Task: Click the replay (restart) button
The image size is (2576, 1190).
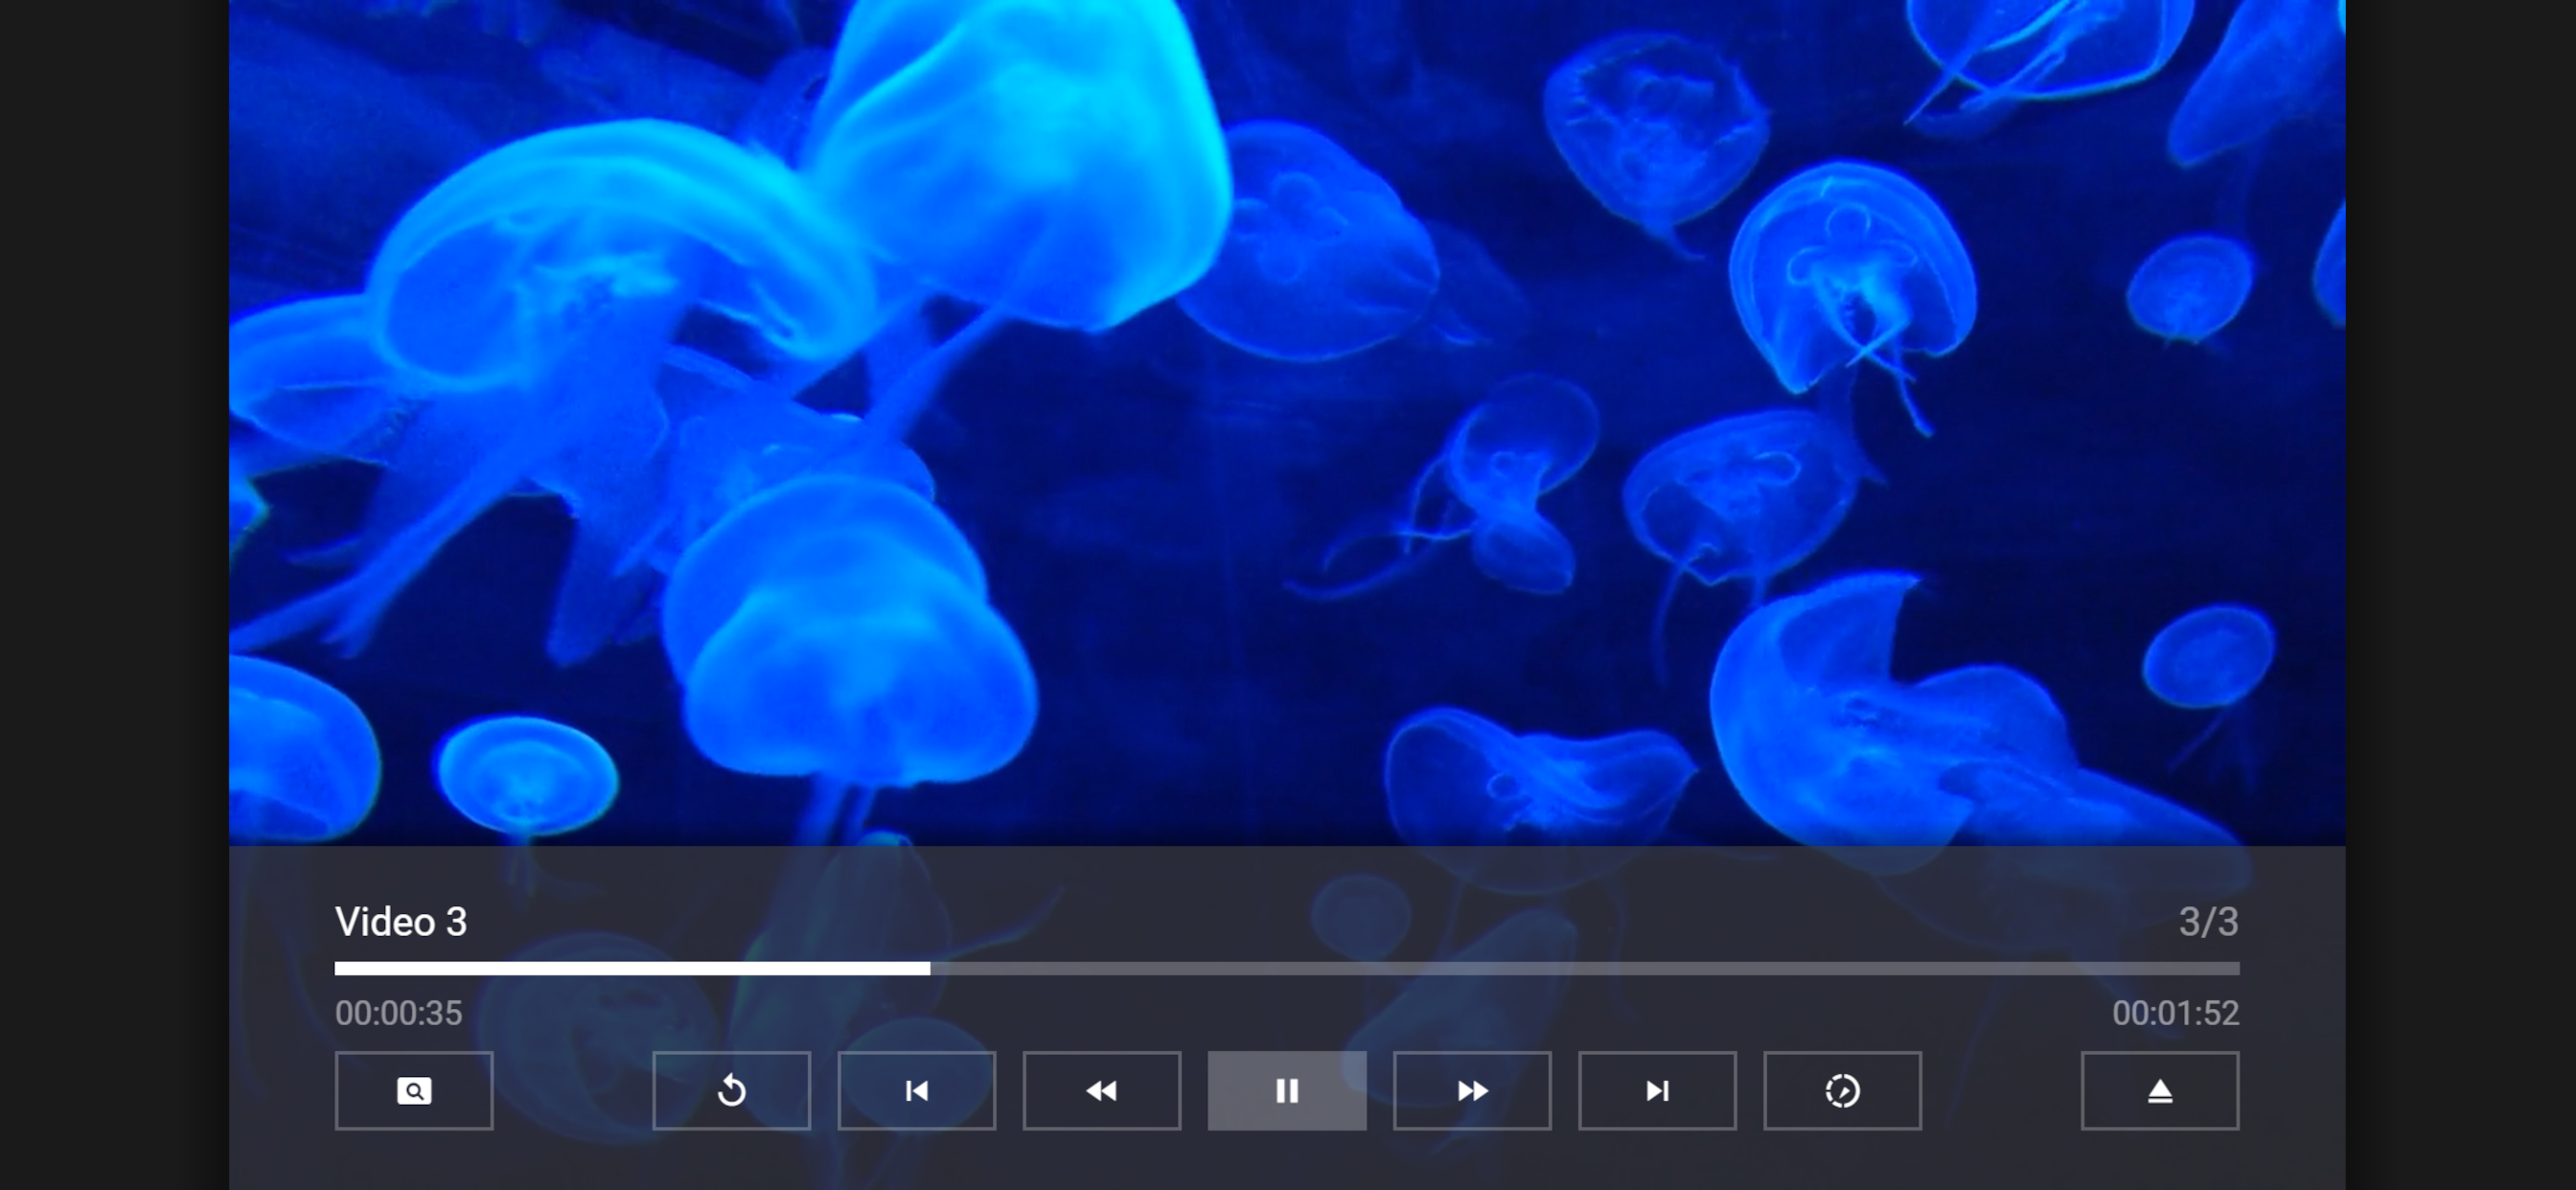Action: pos(731,1090)
